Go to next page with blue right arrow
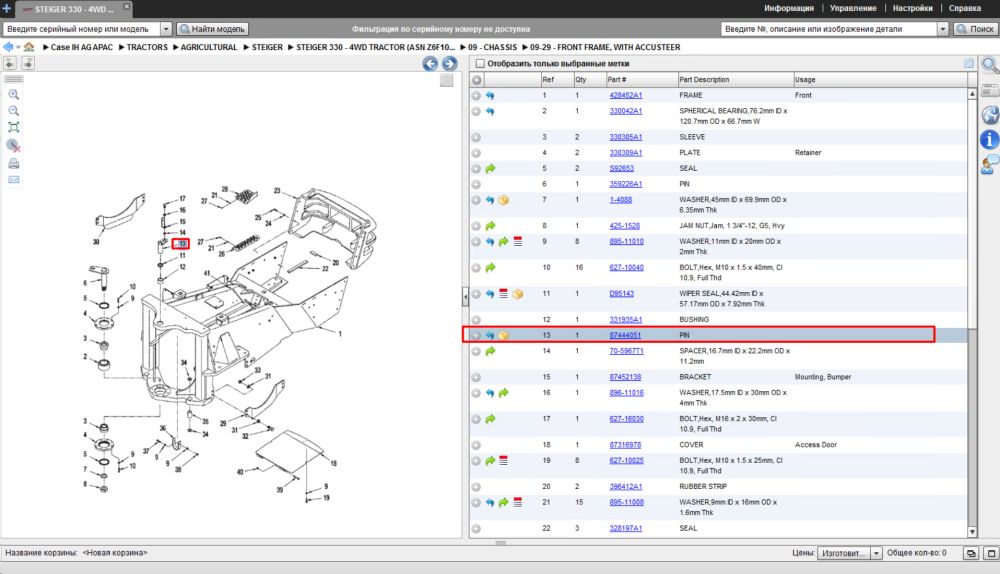The image size is (1000, 574). tap(450, 64)
